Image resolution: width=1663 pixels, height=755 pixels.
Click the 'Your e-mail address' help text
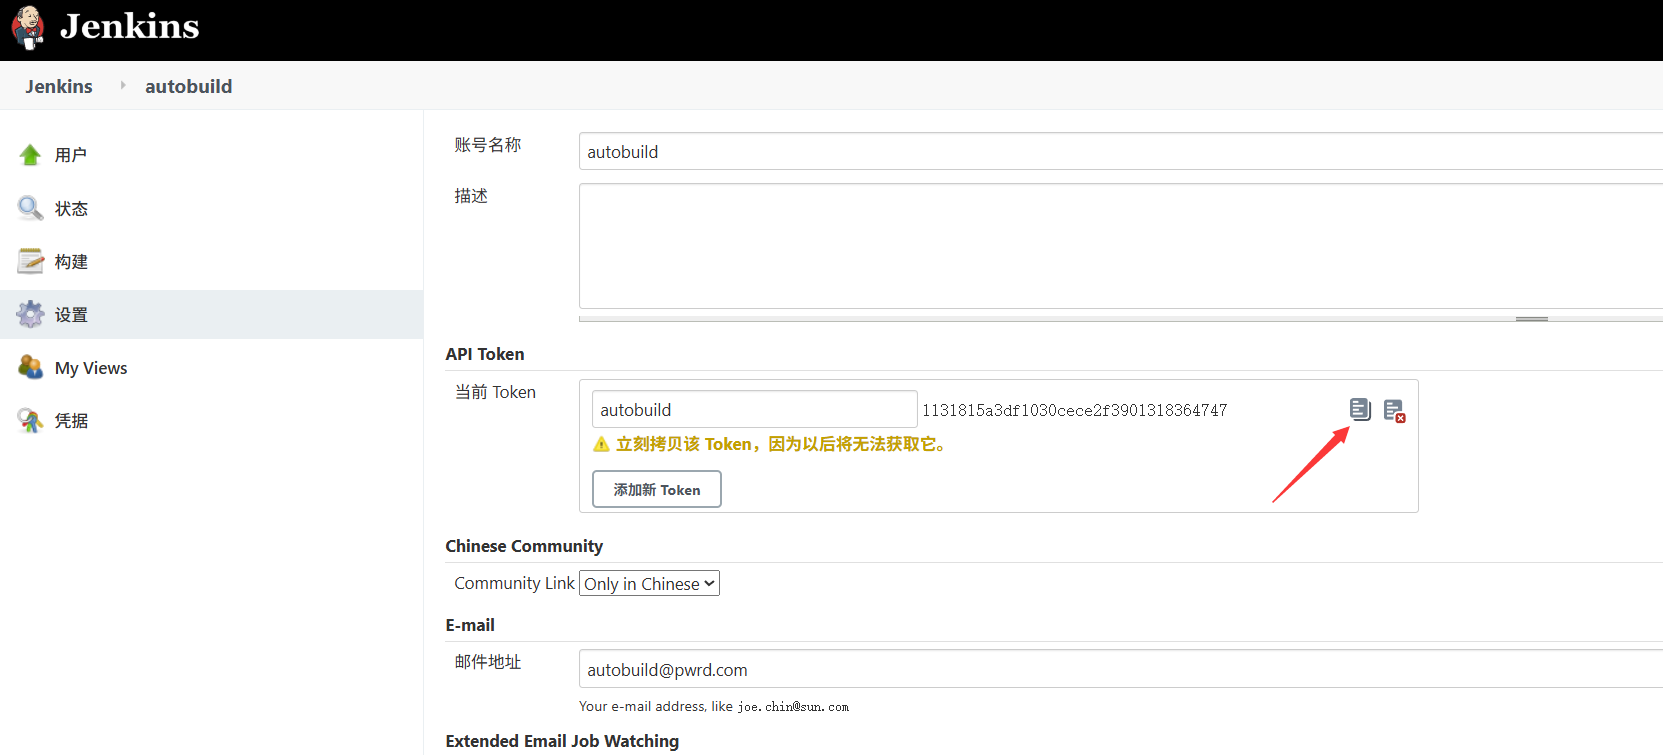point(714,706)
